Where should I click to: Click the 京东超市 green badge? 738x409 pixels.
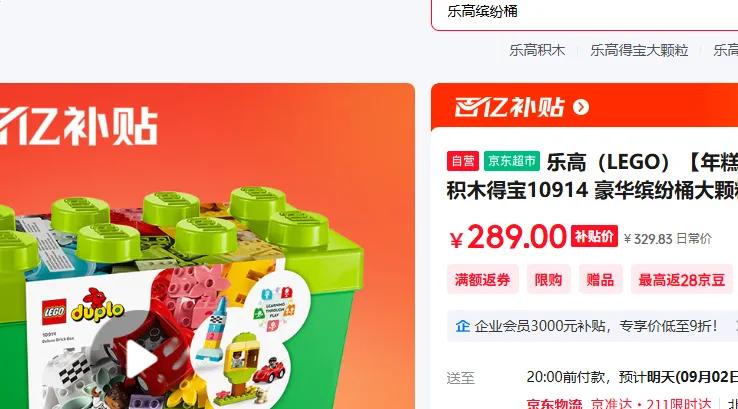point(512,161)
